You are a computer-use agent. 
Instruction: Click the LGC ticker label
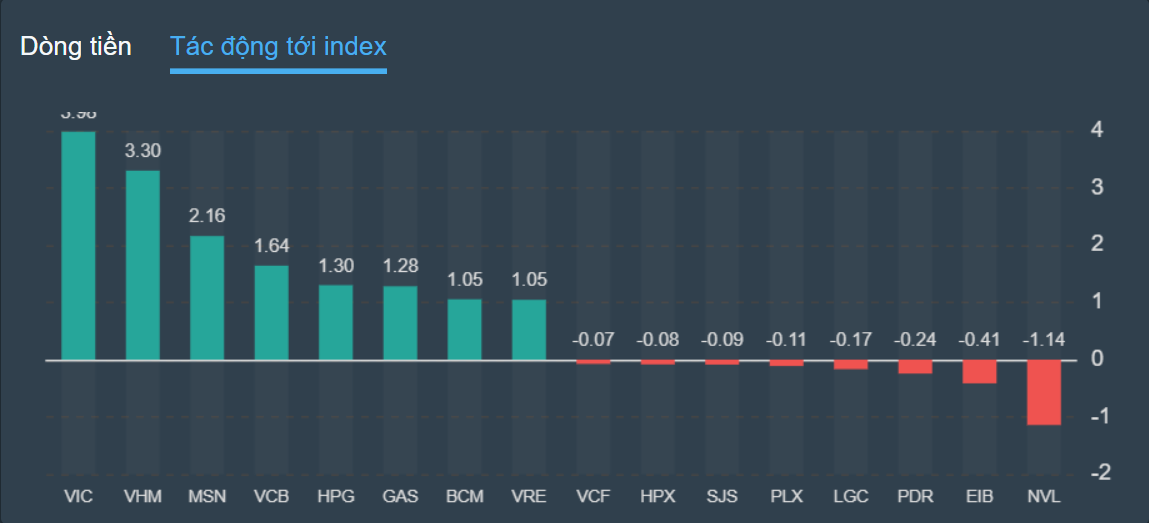point(851,496)
